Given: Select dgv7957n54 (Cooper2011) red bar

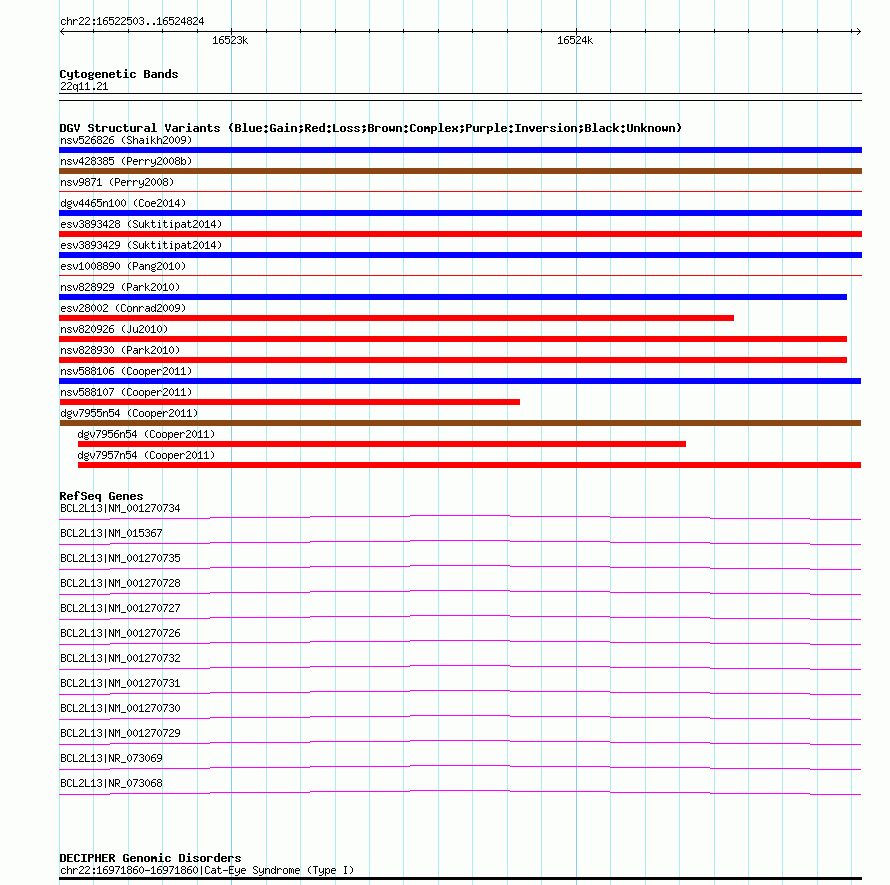Looking at the screenshot, I should [x=469, y=465].
